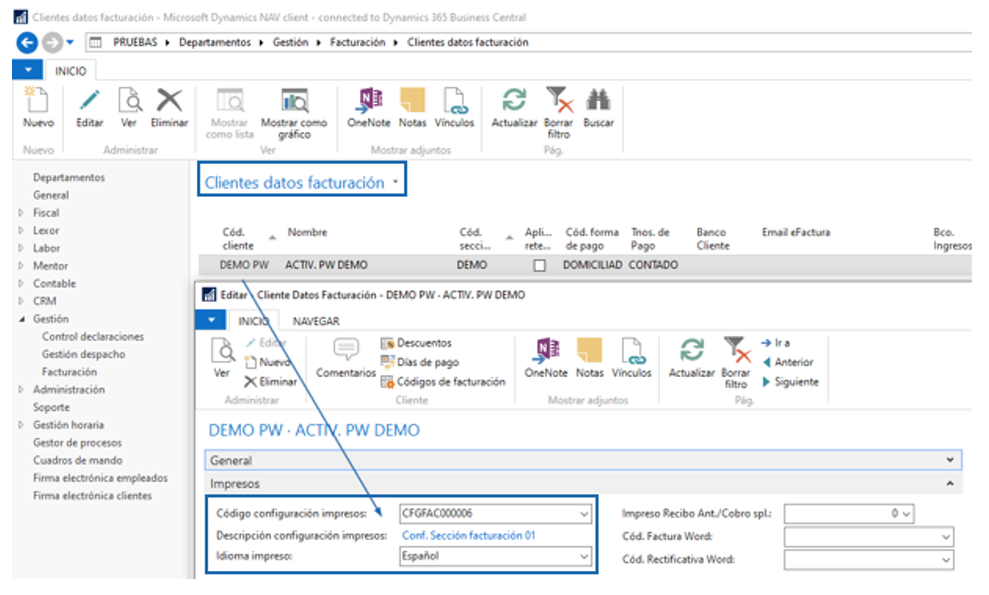This screenshot has height=595, width=989.
Task: Open Códigos de facturación
Action: click(443, 382)
